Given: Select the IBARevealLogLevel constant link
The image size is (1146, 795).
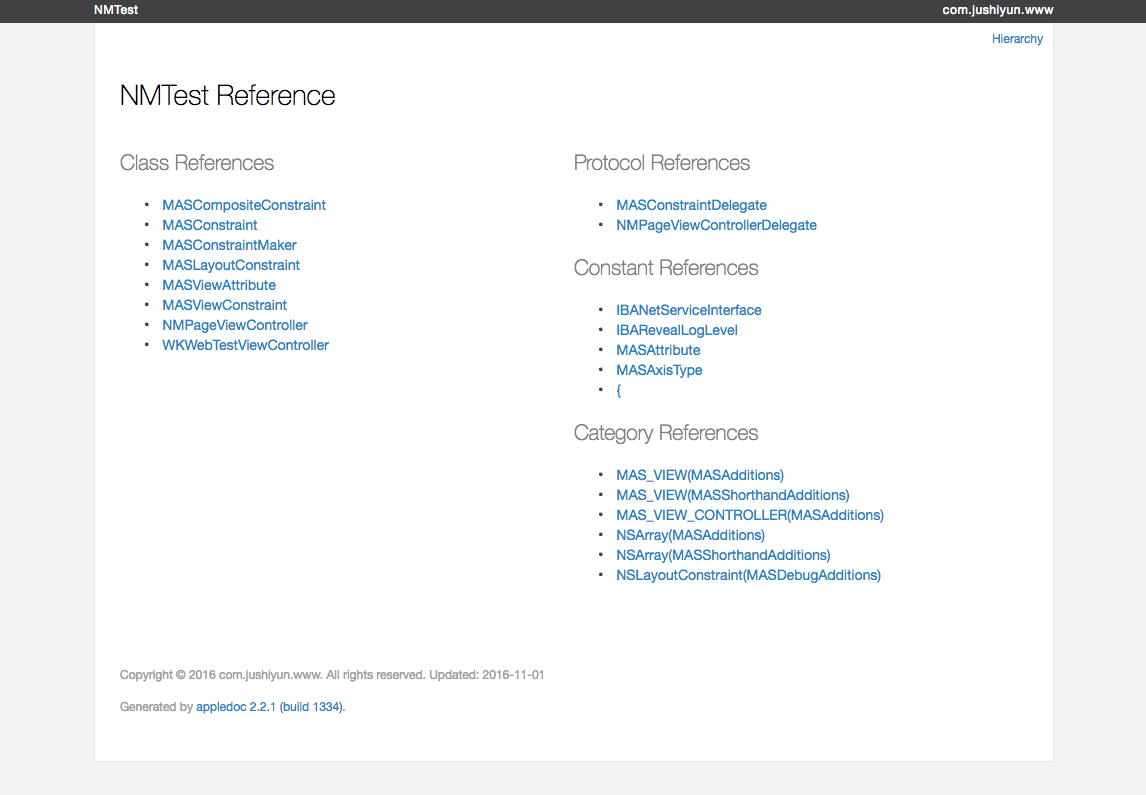Looking at the screenshot, I should [677, 330].
